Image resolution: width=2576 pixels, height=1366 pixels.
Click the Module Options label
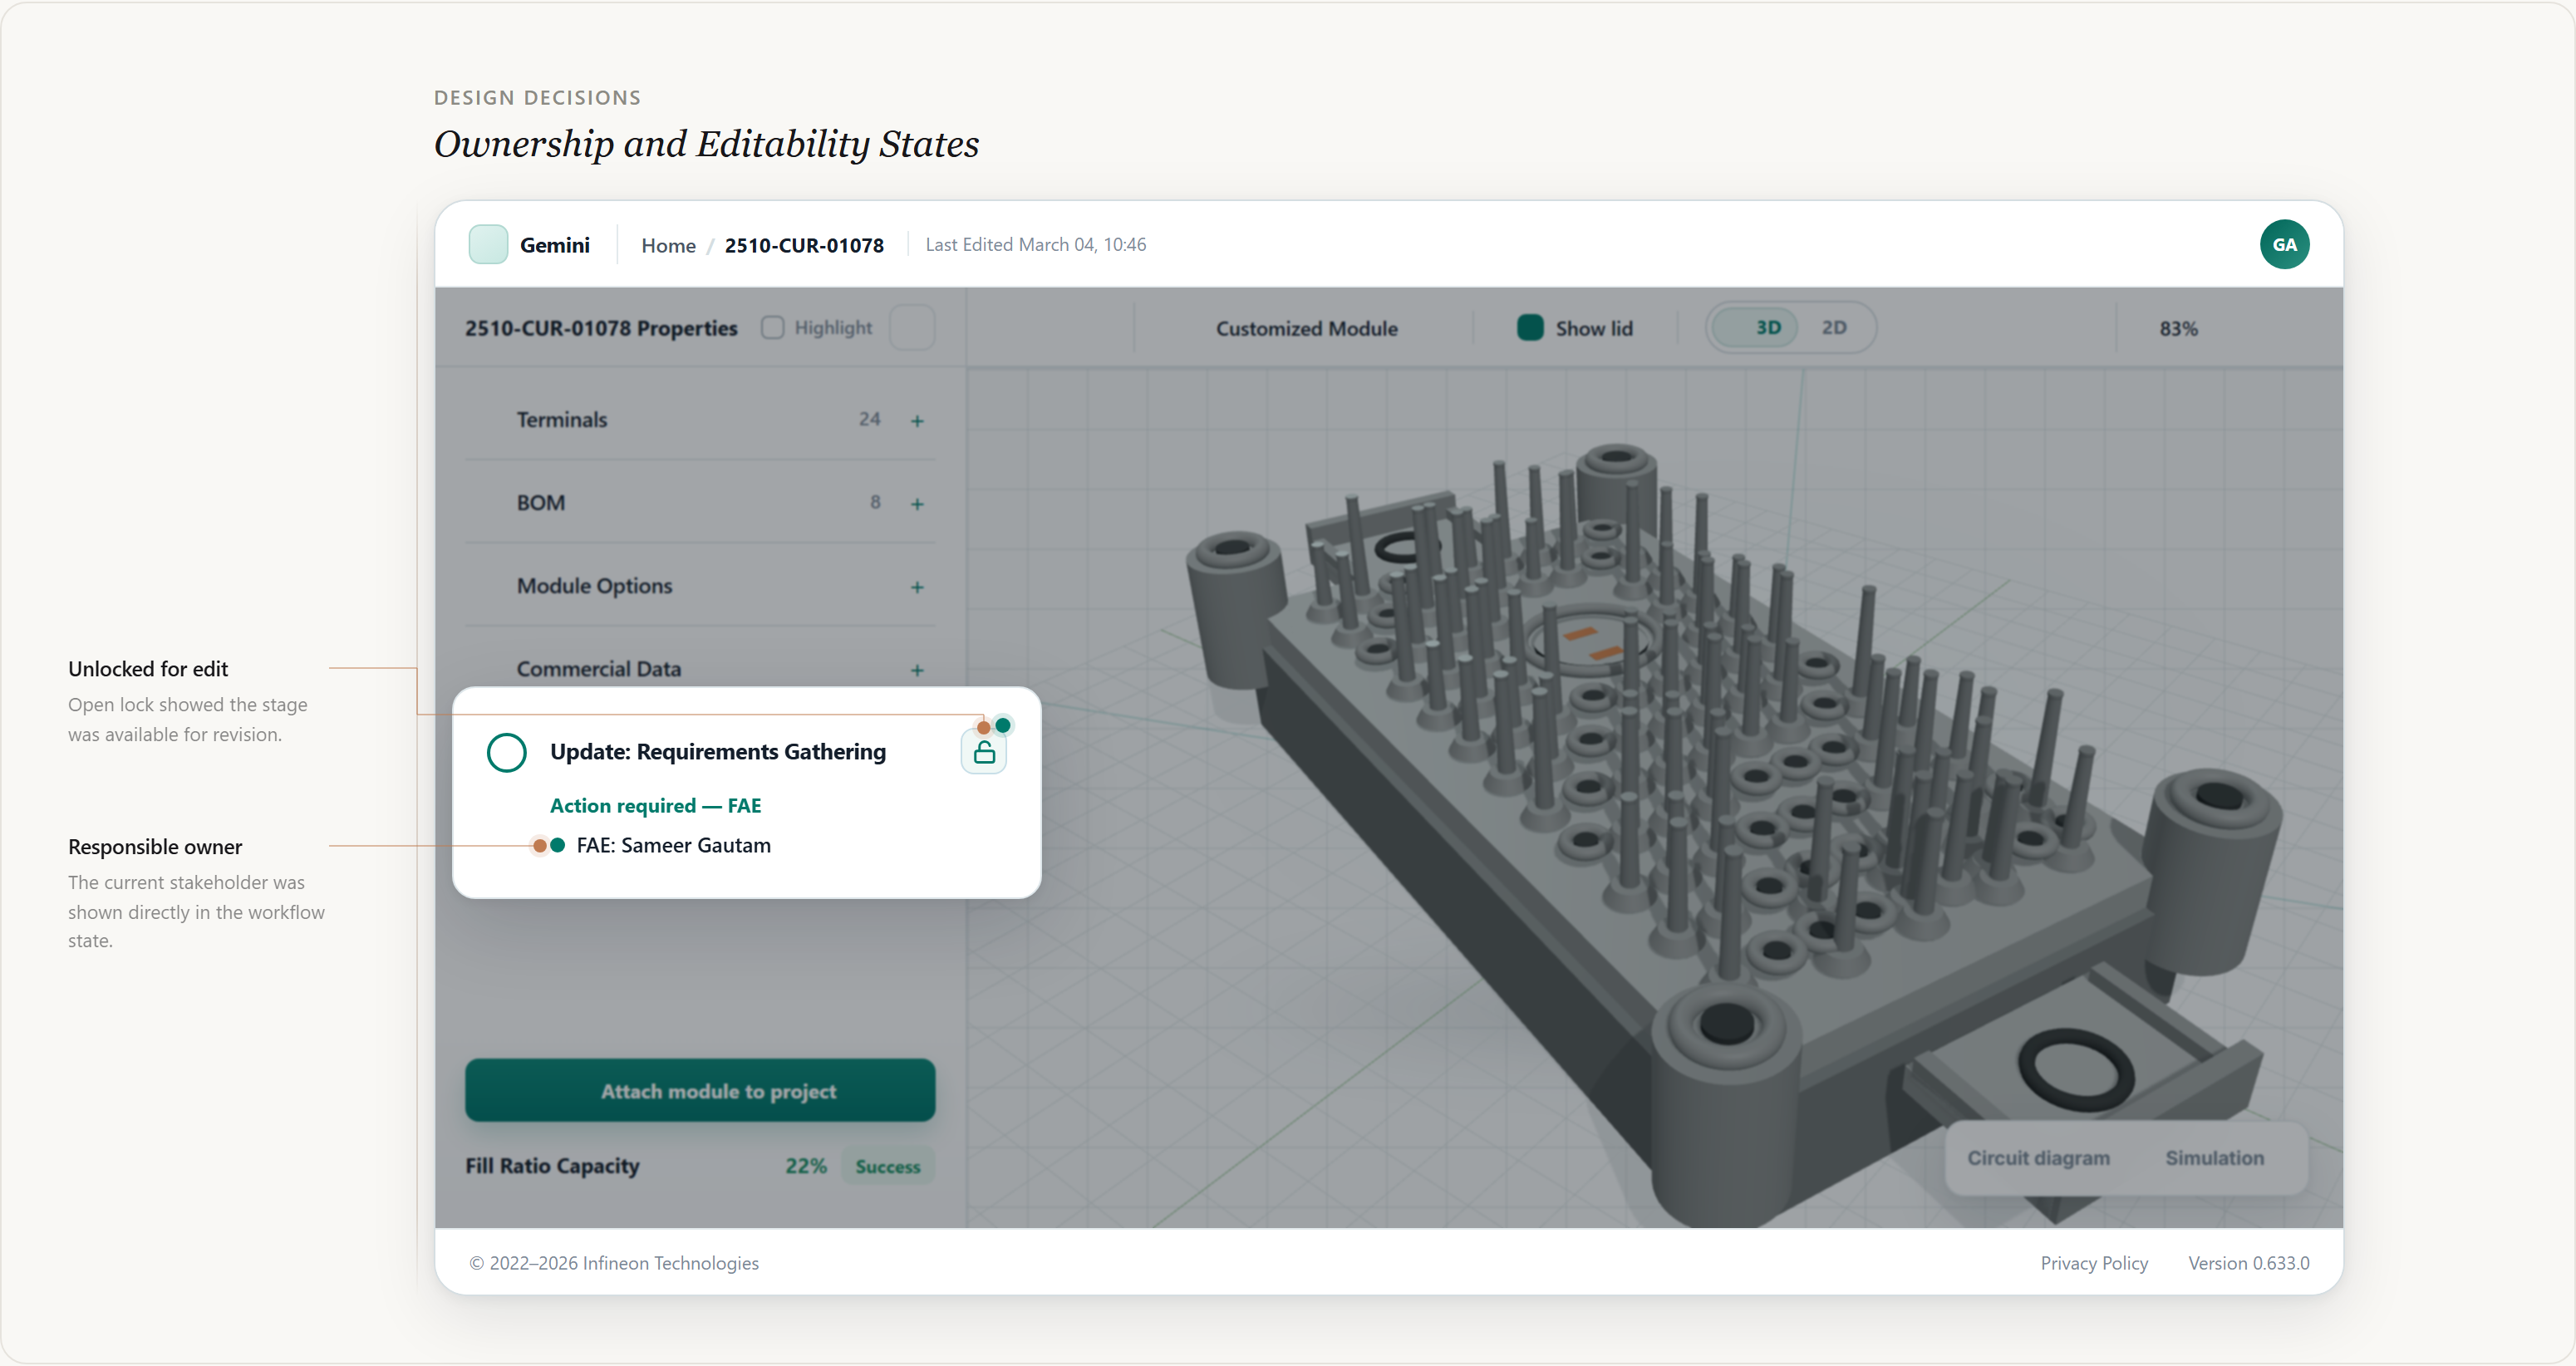pyautogui.click(x=594, y=586)
